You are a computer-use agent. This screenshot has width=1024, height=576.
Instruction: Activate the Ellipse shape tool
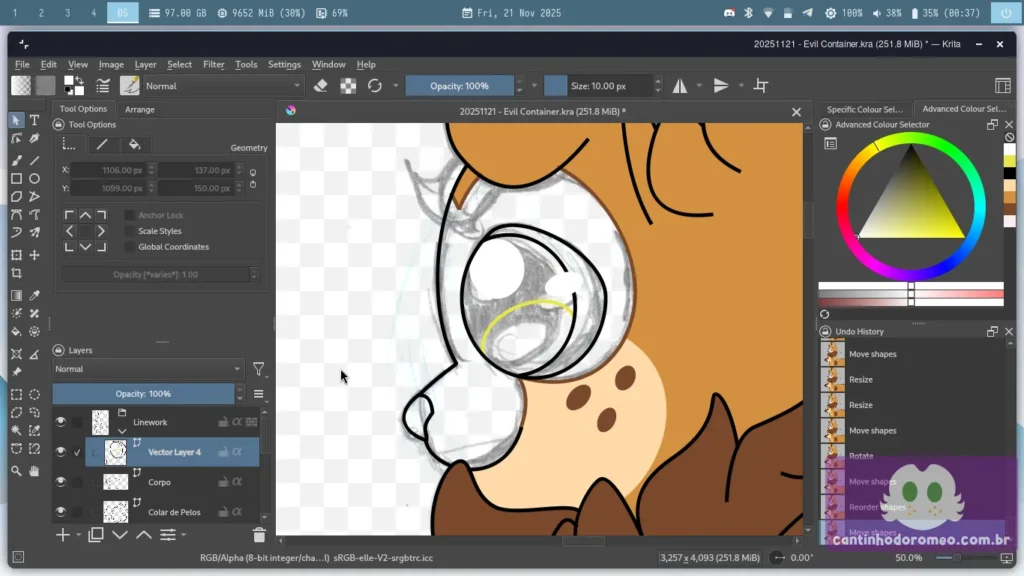click(34, 179)
